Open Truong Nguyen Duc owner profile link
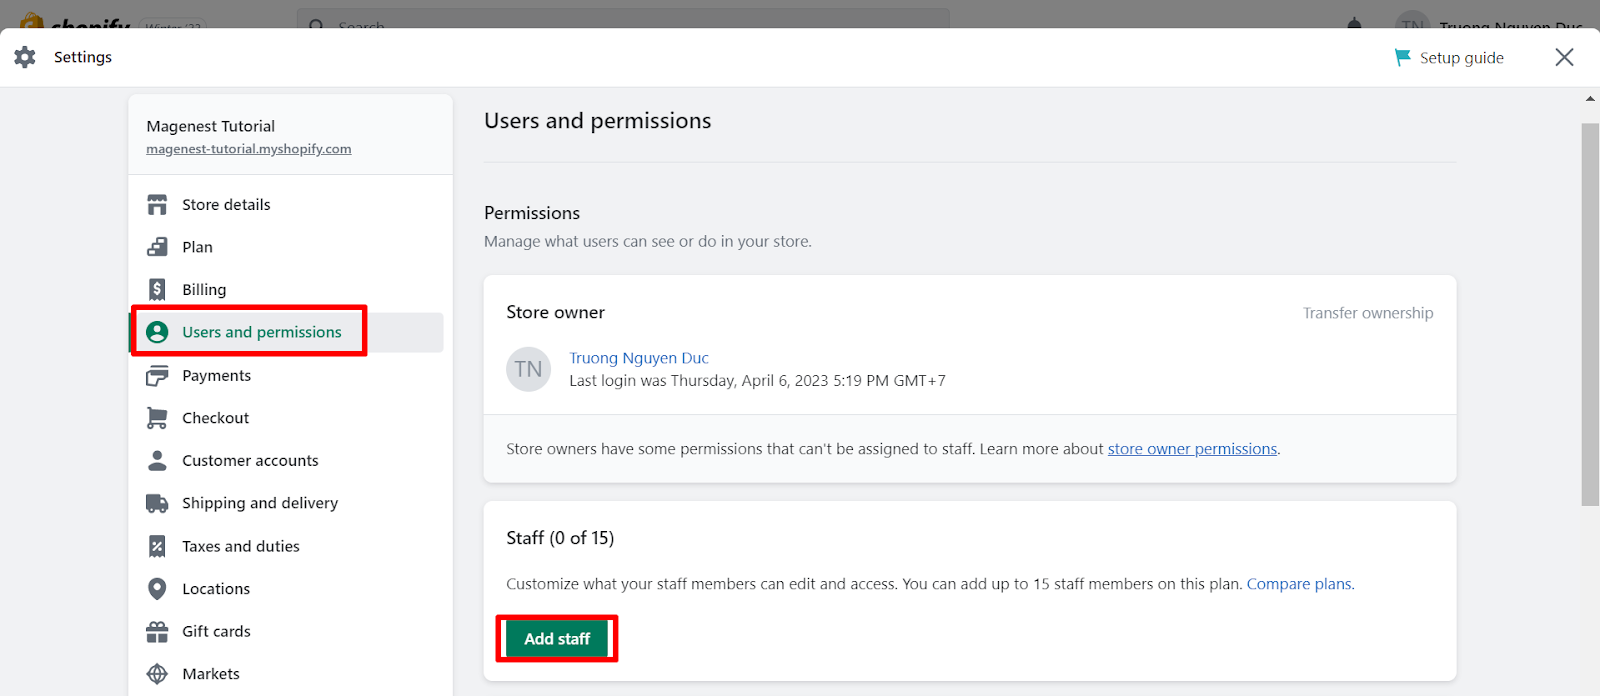The height and width of the screenshot is (696, 1600). pos(638,358)
